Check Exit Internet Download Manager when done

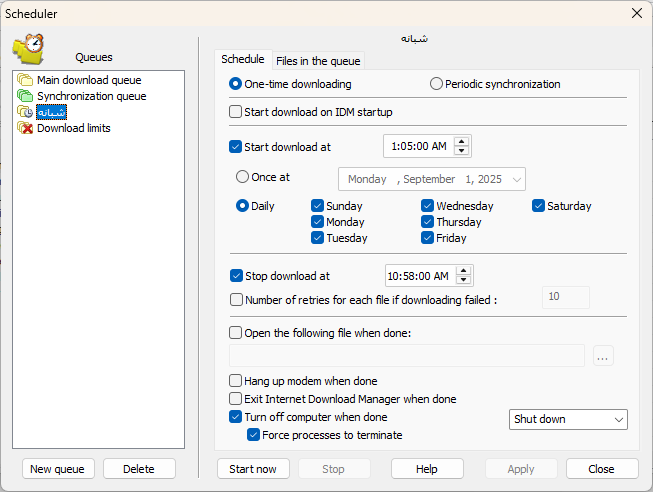[235, 399]
